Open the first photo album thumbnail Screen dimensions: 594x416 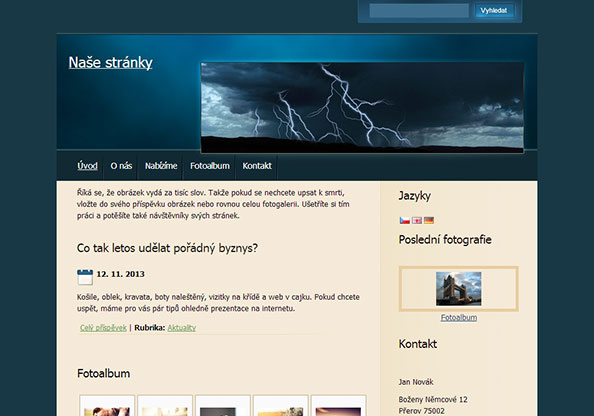pyautogui.click(x=107, y=405)
